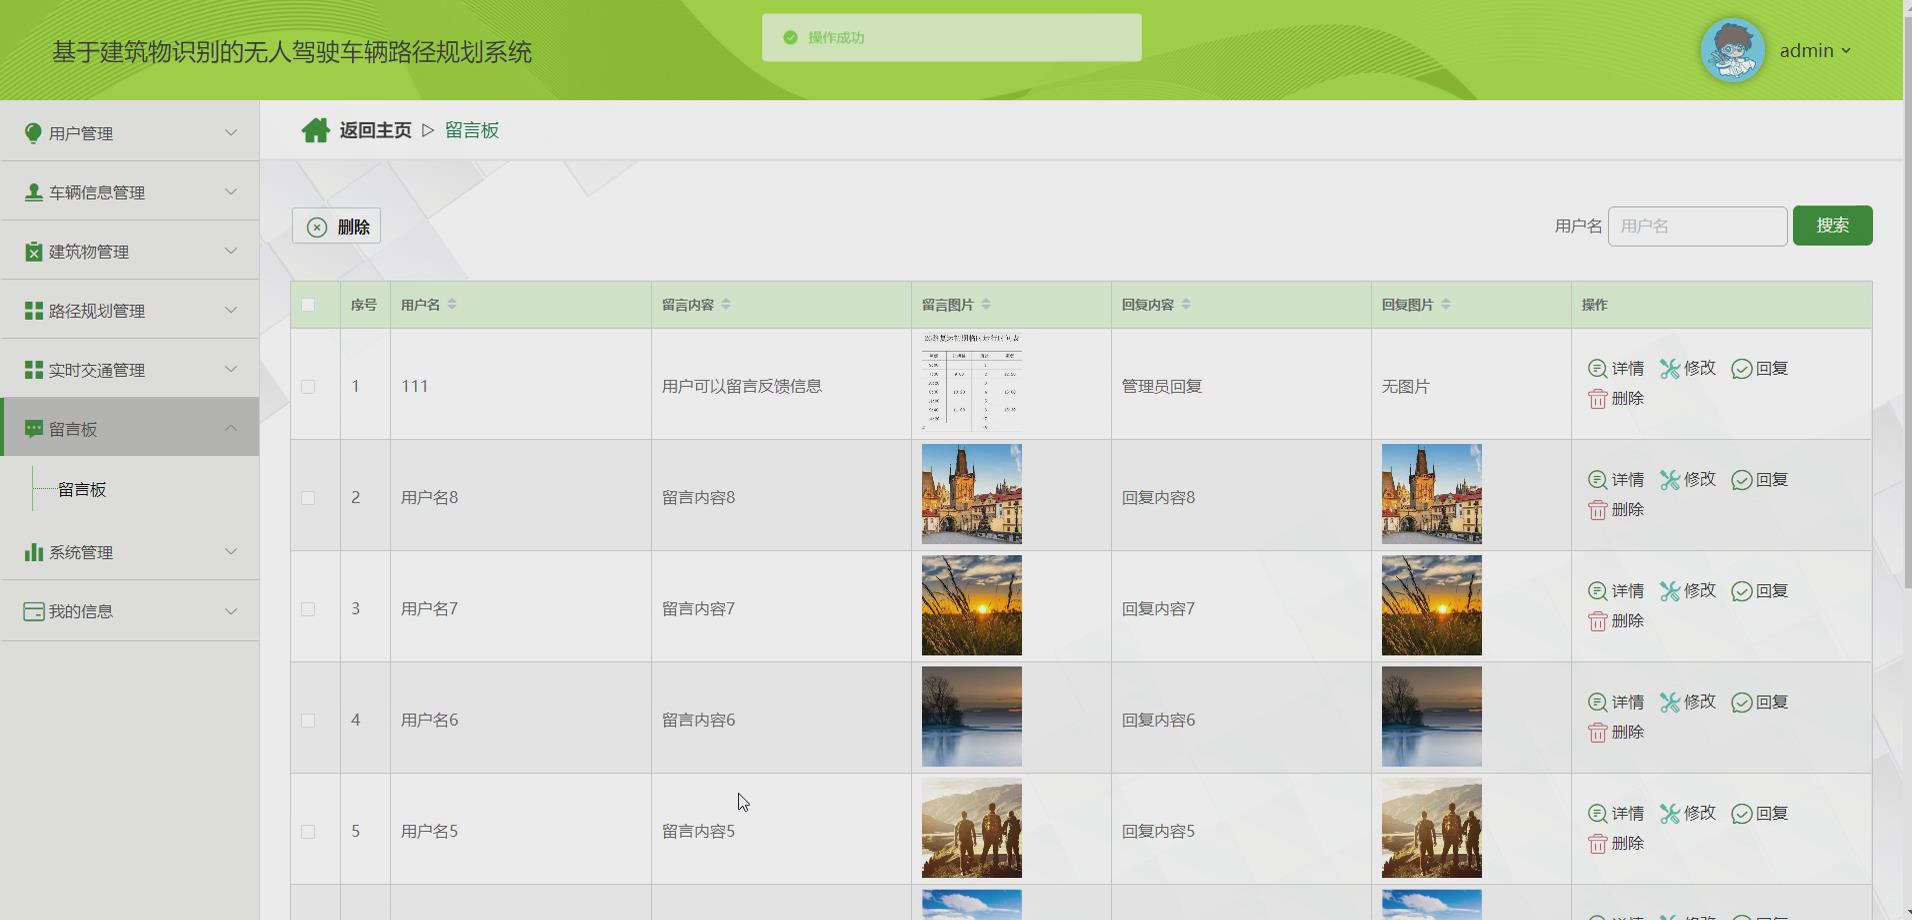
Task: Check the box for 用户名5 row
Action: coord(308,831)
